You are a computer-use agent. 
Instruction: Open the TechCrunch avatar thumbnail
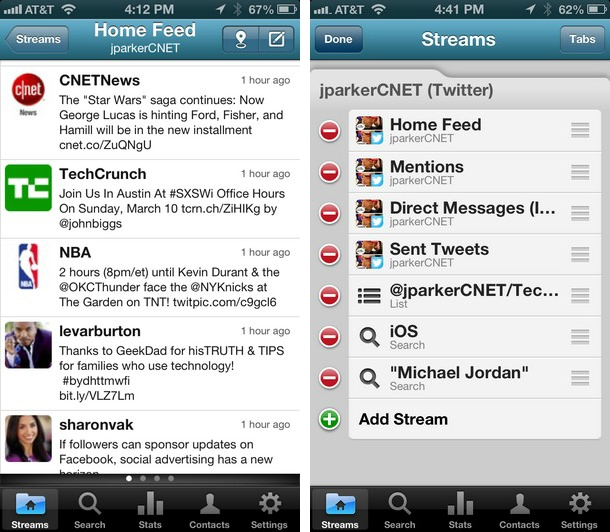click(x=28, y=188)
